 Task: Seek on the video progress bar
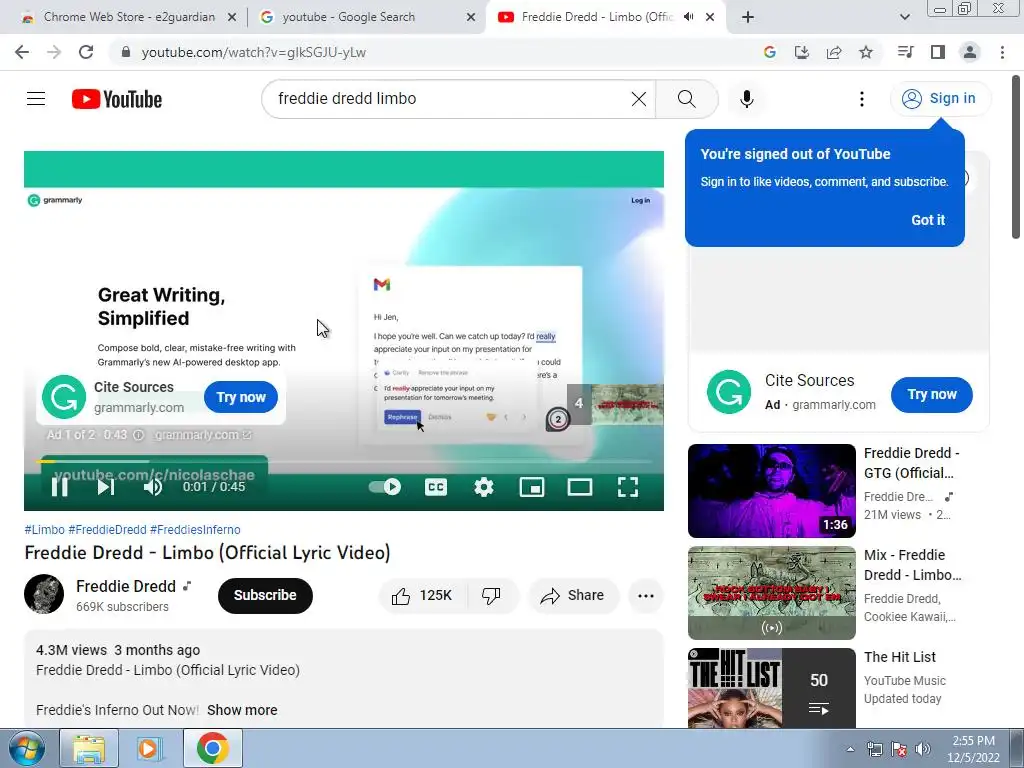point(344,461)
